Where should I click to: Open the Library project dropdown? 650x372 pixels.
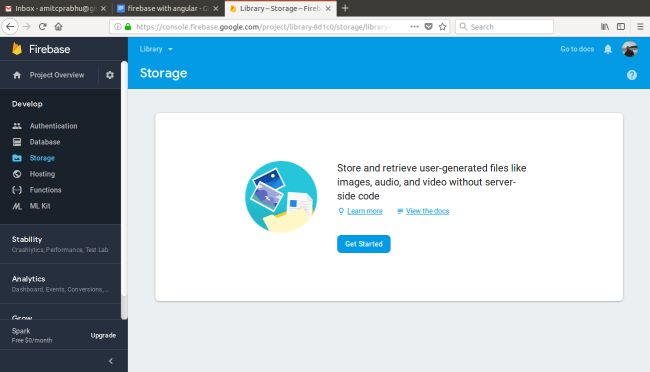pos(156,49)
